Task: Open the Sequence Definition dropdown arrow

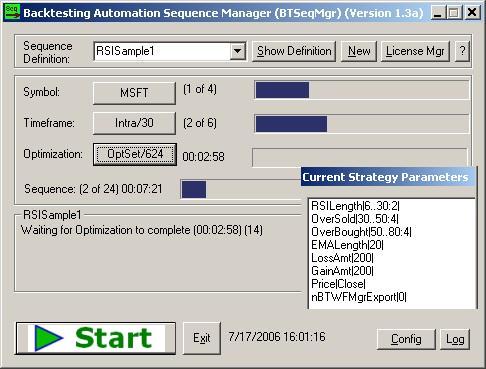Action: click(x=238, y=51)
